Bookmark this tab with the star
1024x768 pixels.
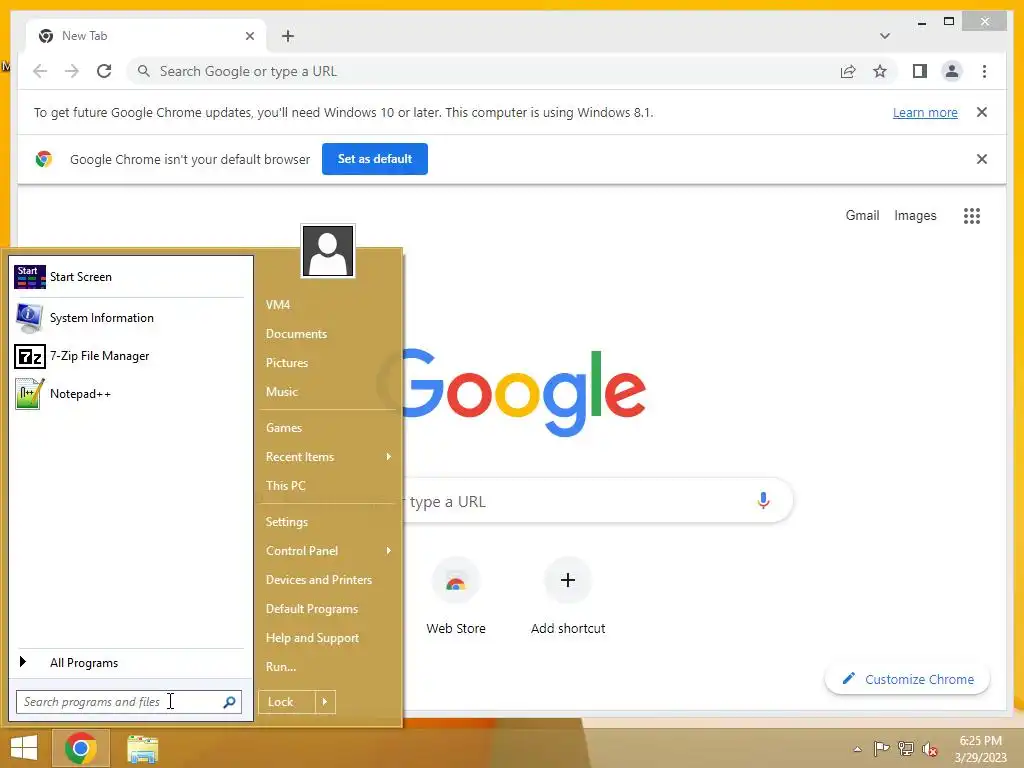[880, 71]
